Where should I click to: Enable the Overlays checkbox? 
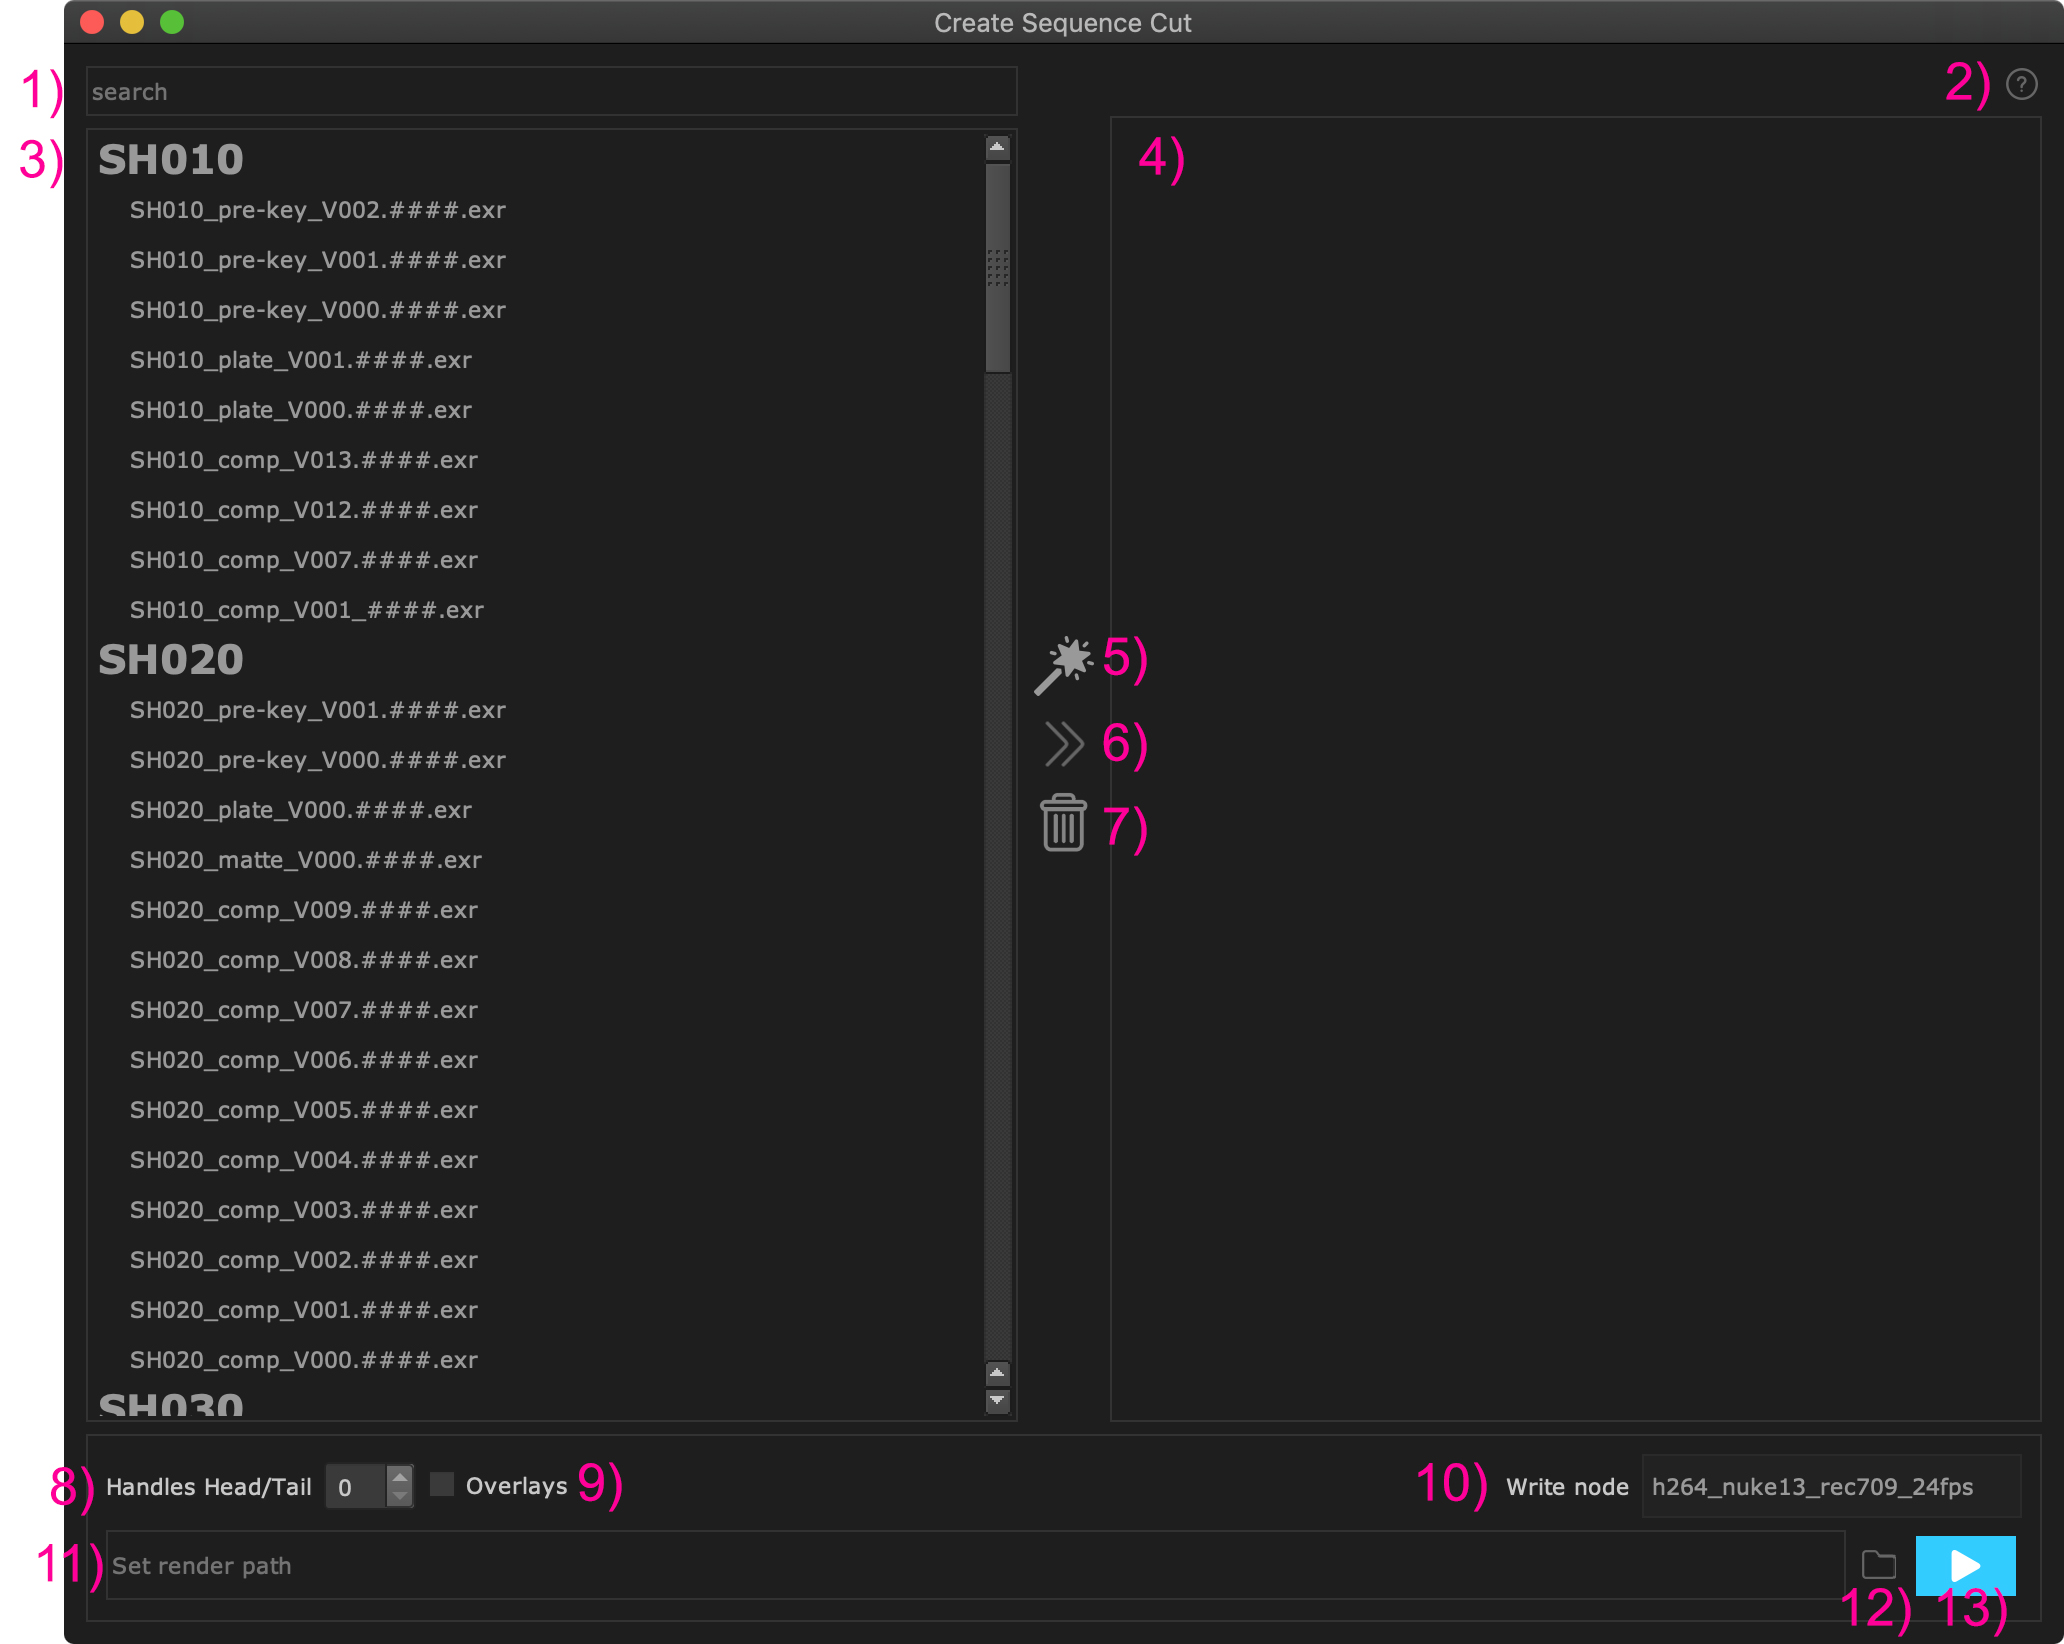[442, 1484]
